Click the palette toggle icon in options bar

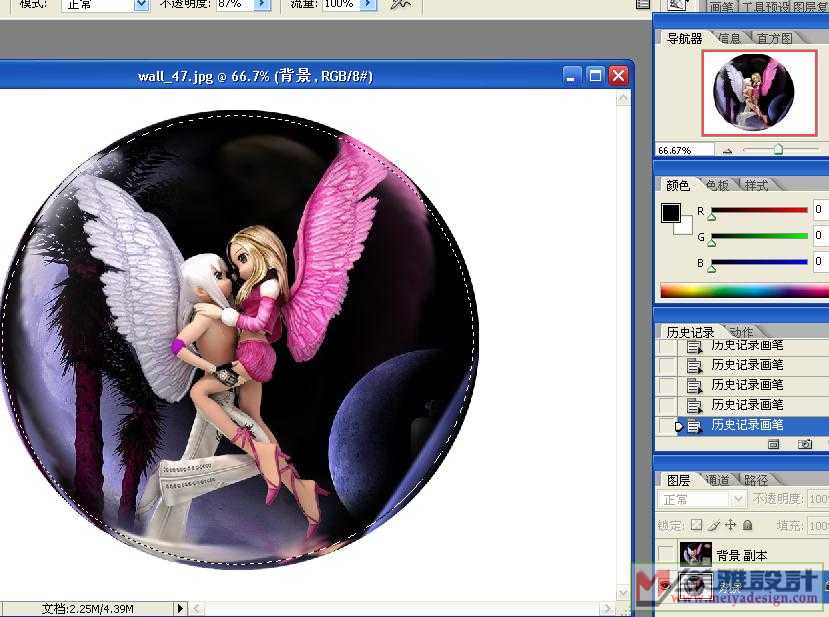coord(643,4)
